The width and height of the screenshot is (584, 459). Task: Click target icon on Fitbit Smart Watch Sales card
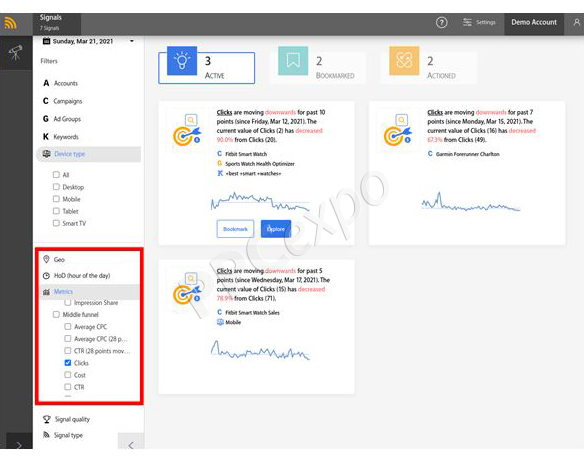click(187, 289)
